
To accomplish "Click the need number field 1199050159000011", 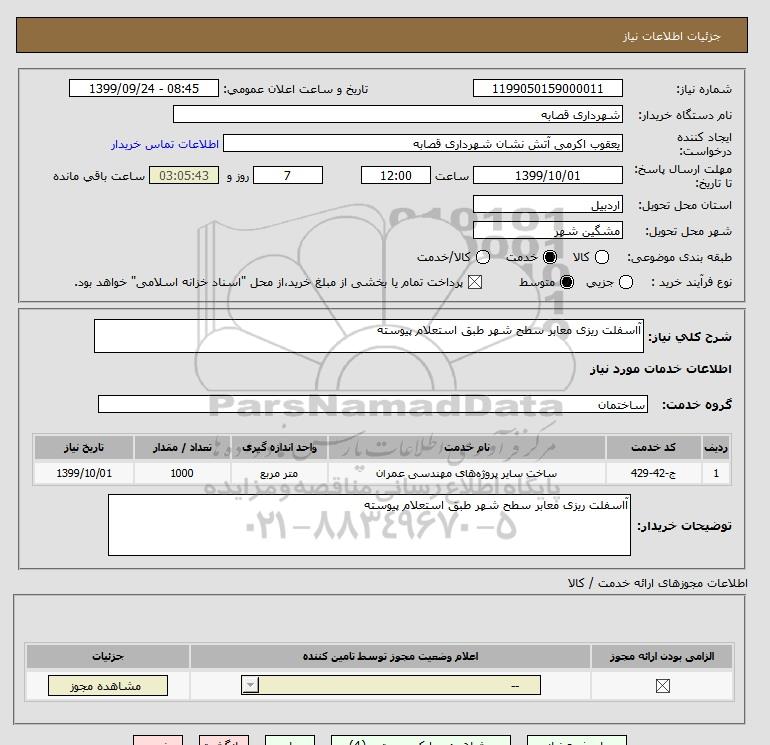I will (548, 89).
